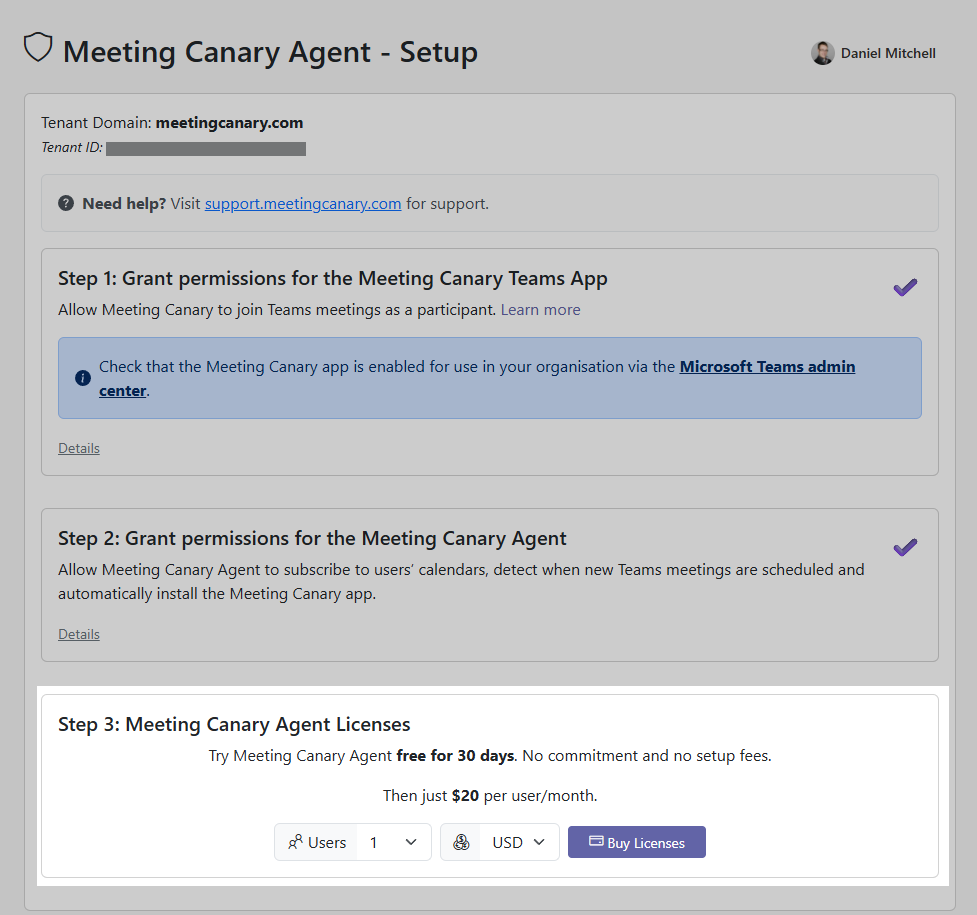Click the Learn more link in Step 1
The image size is (977, 915).
tap(540, 309)
